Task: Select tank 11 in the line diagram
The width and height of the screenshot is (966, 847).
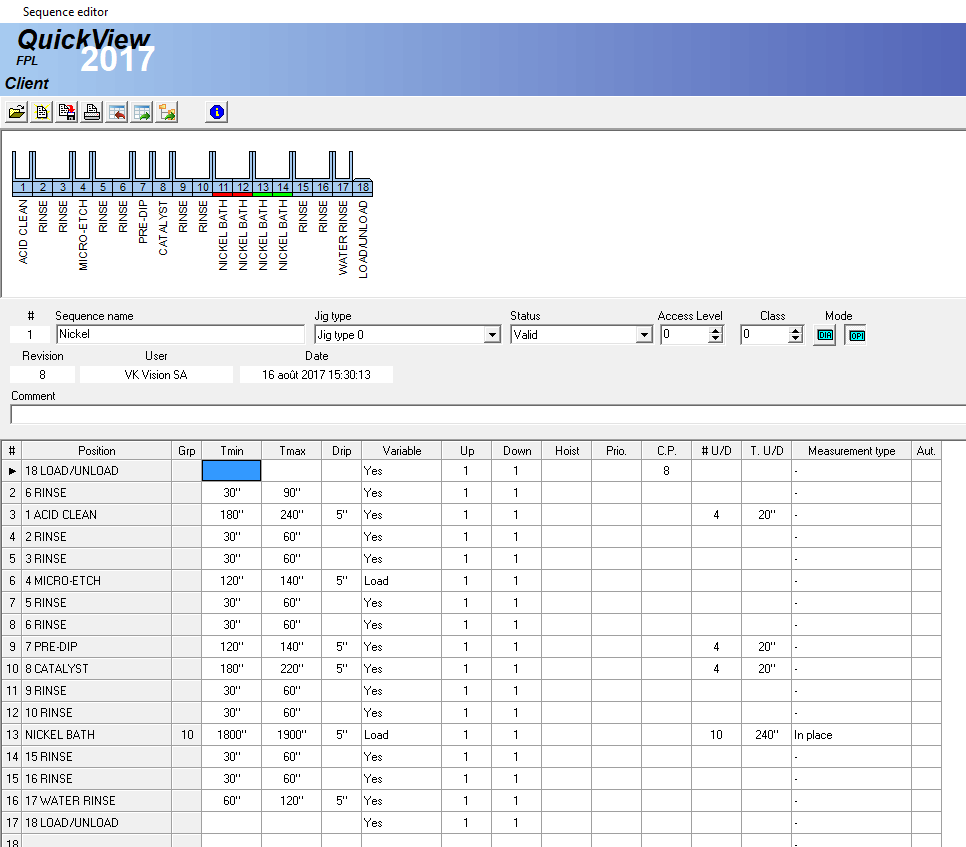Action: (x=223, y=187)
